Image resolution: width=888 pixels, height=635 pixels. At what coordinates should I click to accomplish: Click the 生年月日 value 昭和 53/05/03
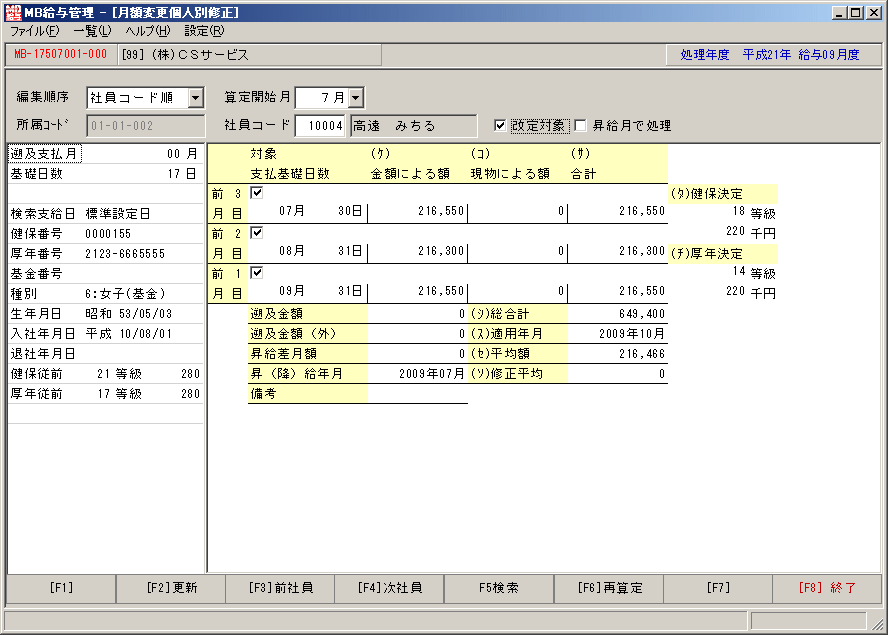[x=129, y=314]
